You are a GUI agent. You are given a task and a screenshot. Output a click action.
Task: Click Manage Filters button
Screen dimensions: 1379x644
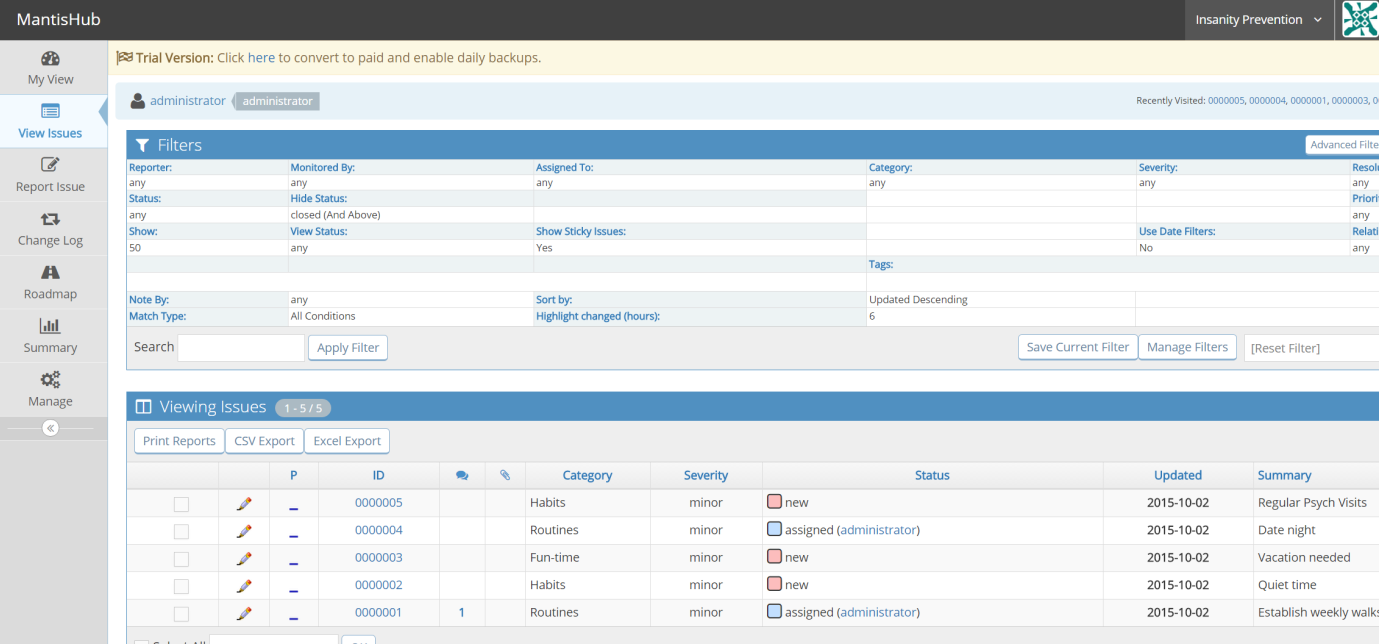pyautogui.click(x=1187, y=347)
